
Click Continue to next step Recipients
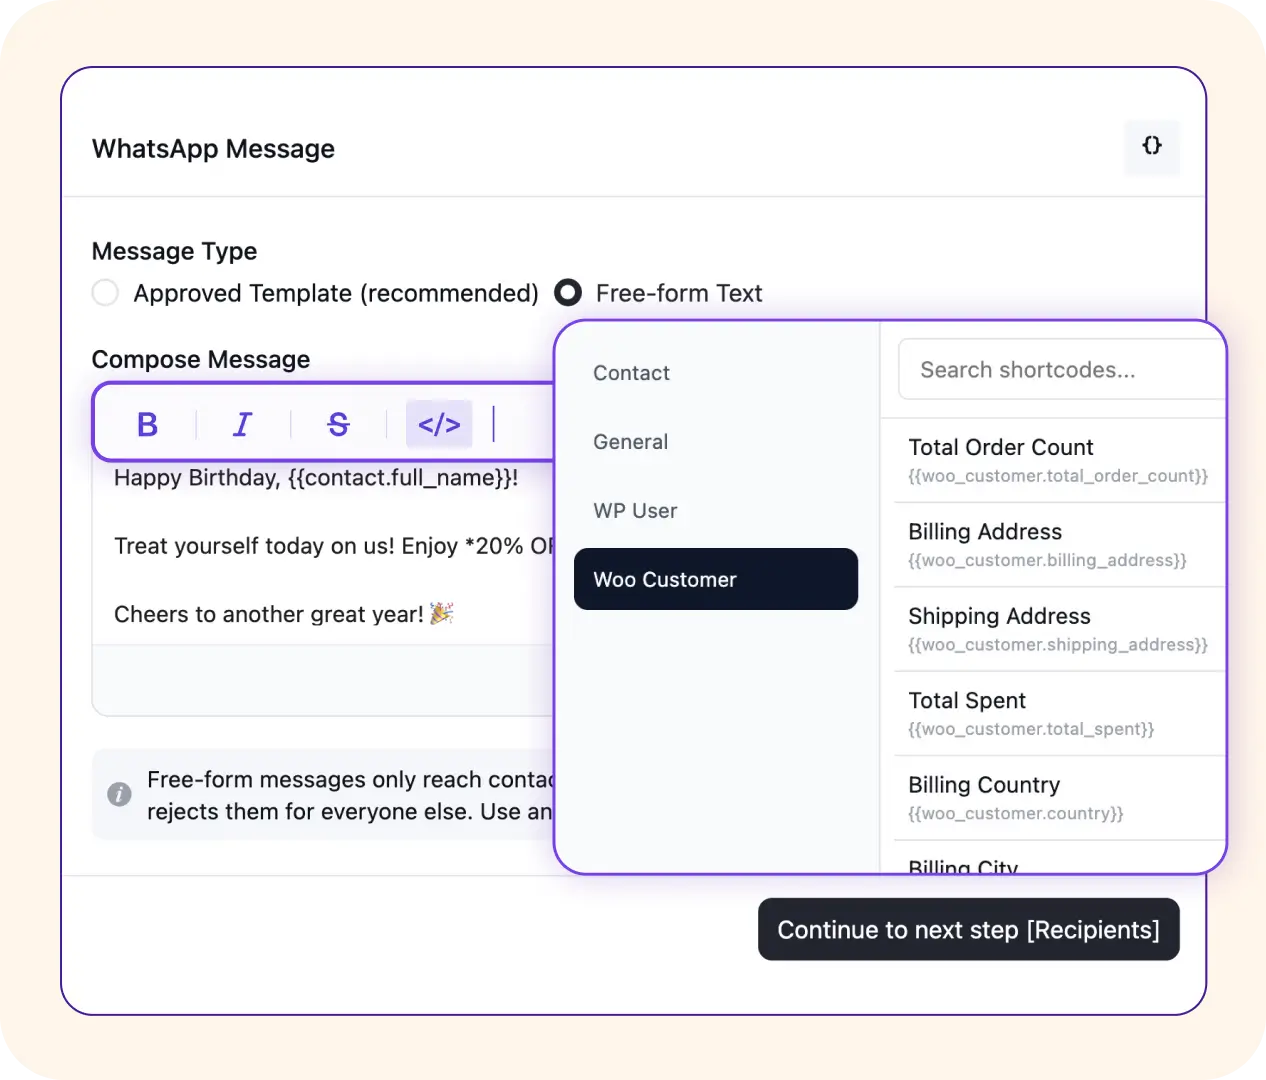pyautogui.click(x=969, y=930)
